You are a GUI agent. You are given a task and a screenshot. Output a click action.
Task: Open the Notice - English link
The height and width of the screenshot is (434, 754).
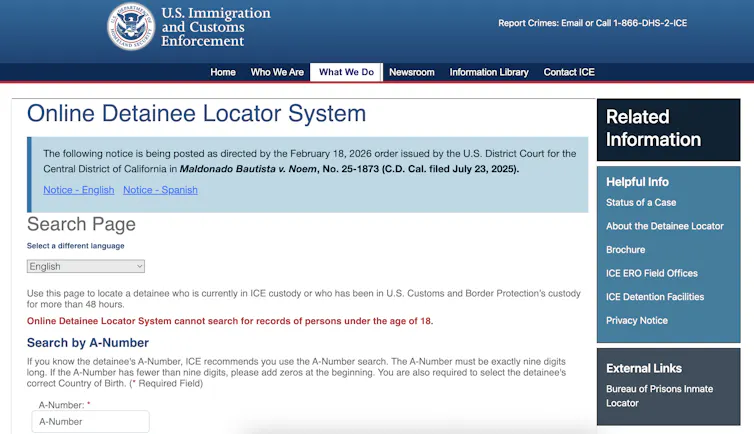[79, 190]
